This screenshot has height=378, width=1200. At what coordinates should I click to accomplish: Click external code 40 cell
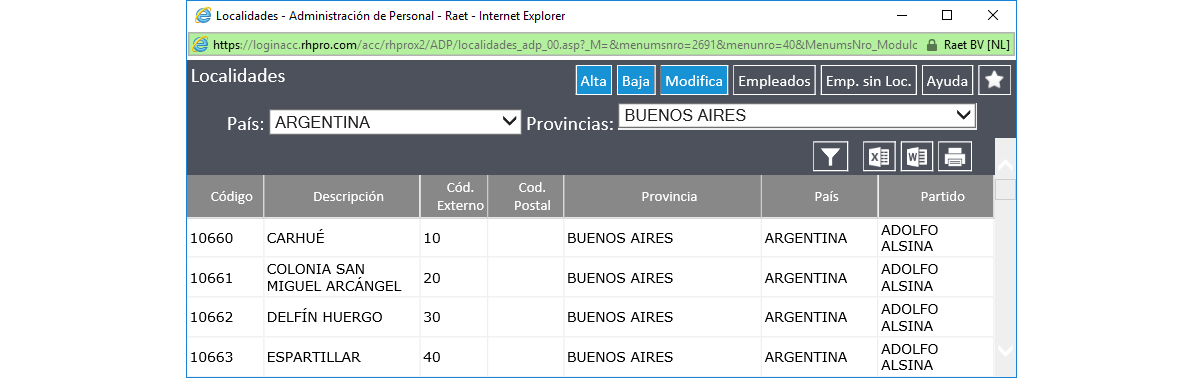[453, 357]
